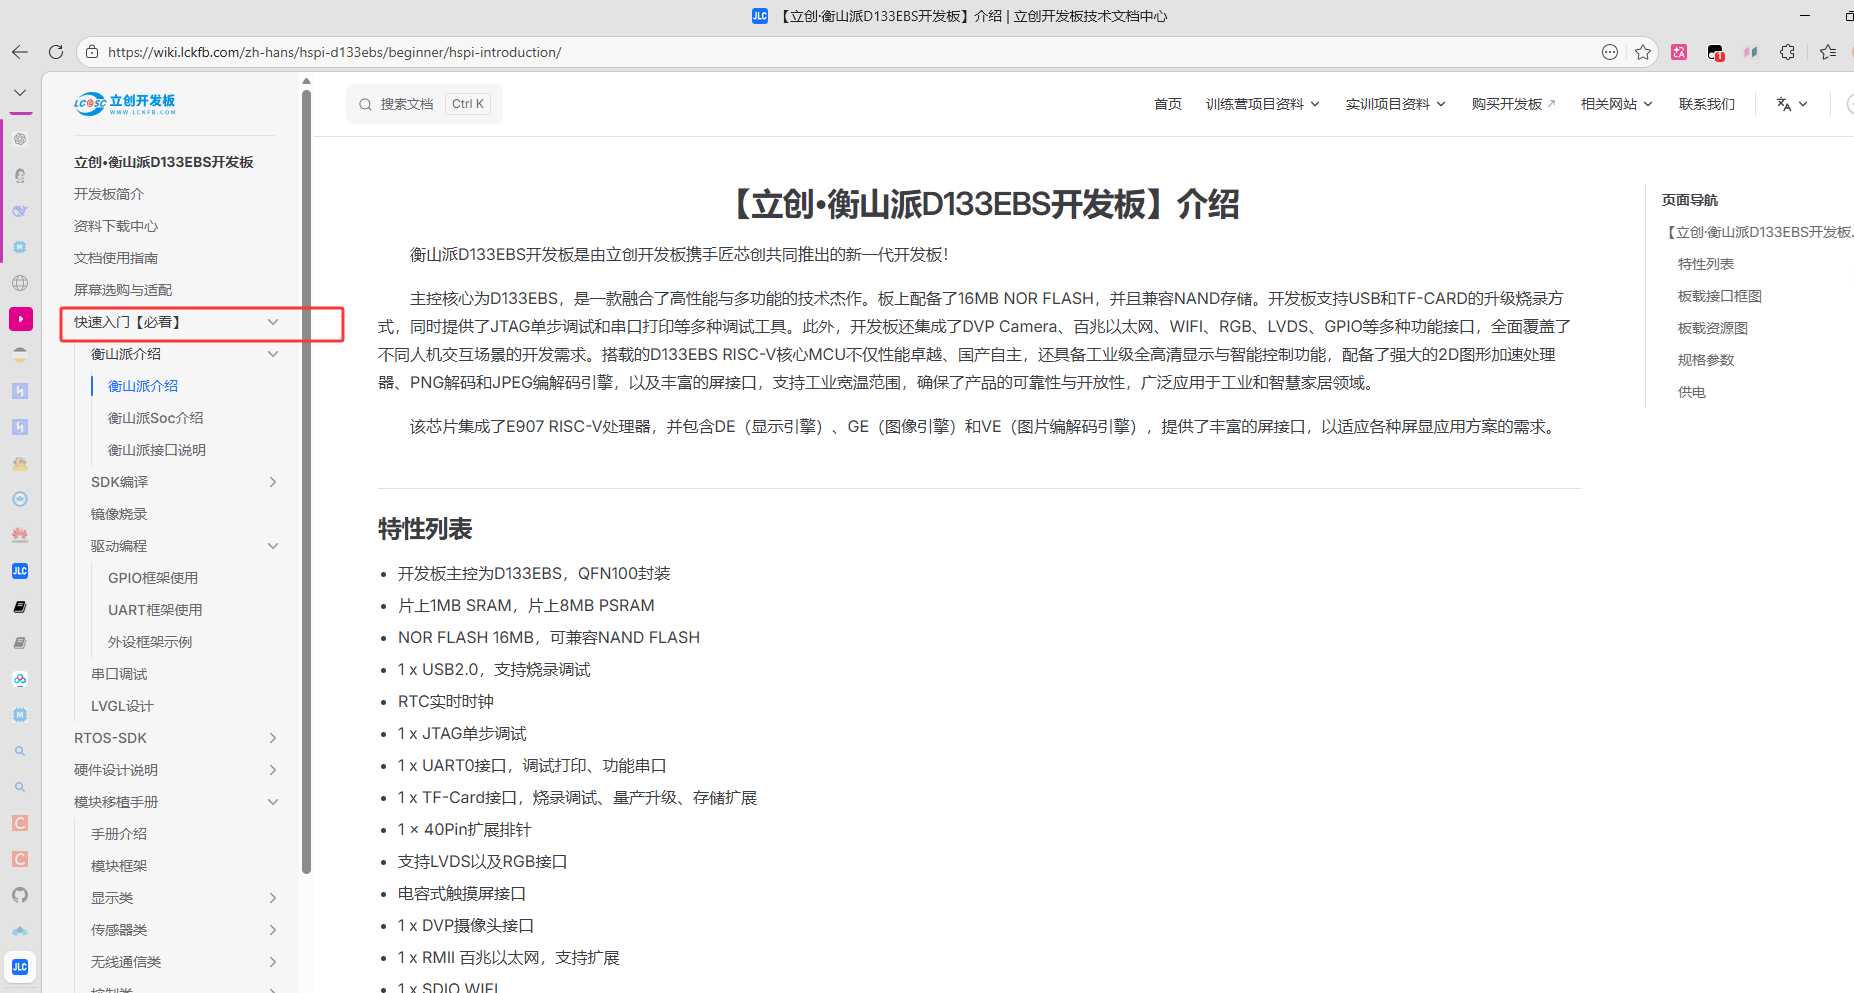Open the 相关网站 dropdown

tap(1617, 104)
